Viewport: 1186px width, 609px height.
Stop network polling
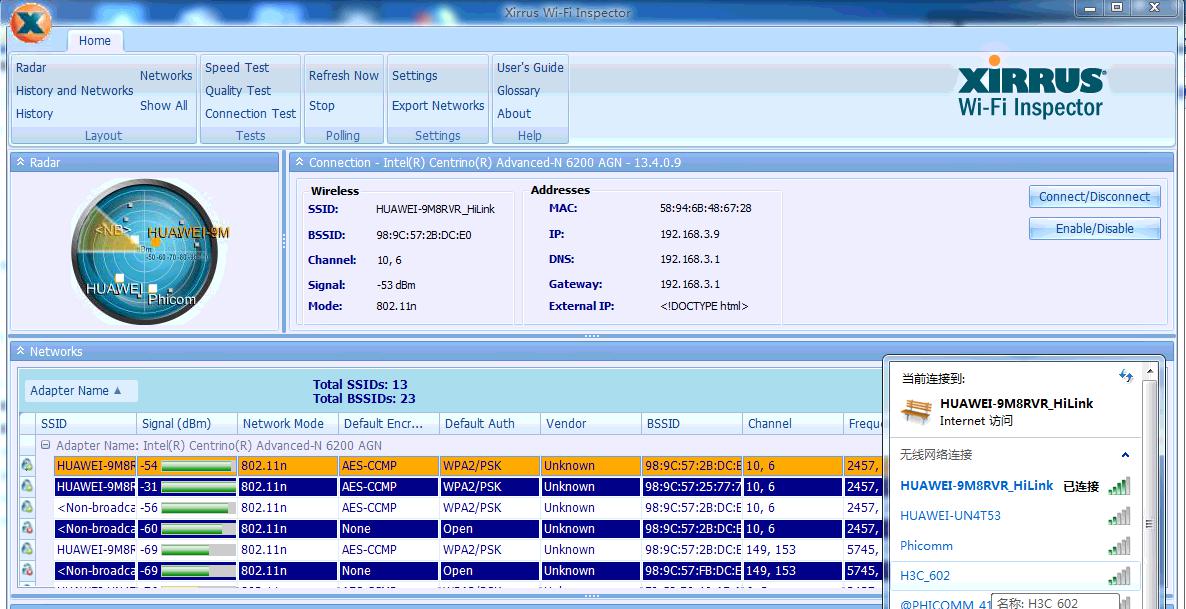click(x=321, y=106)
